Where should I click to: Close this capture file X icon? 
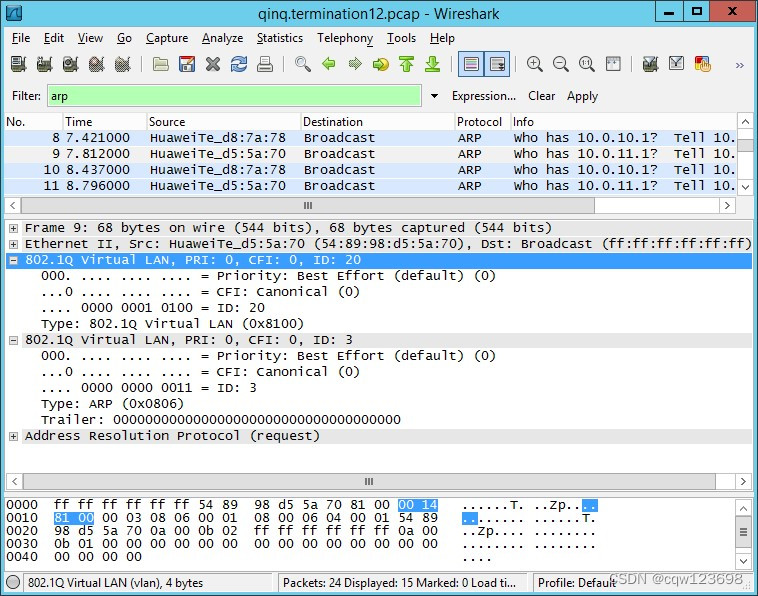[x=213, y=64]
